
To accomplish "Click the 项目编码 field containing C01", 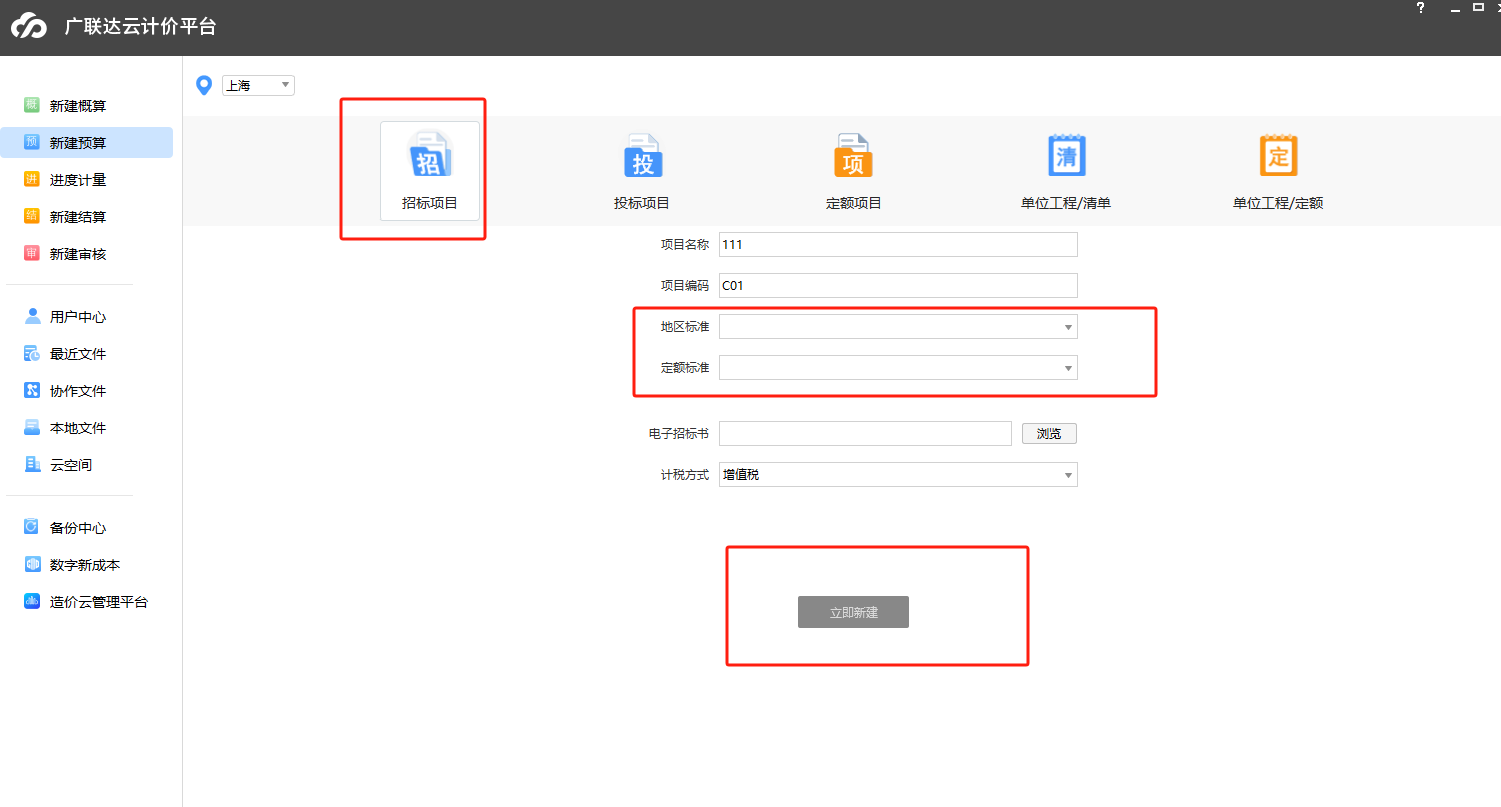I will (898, 286).
